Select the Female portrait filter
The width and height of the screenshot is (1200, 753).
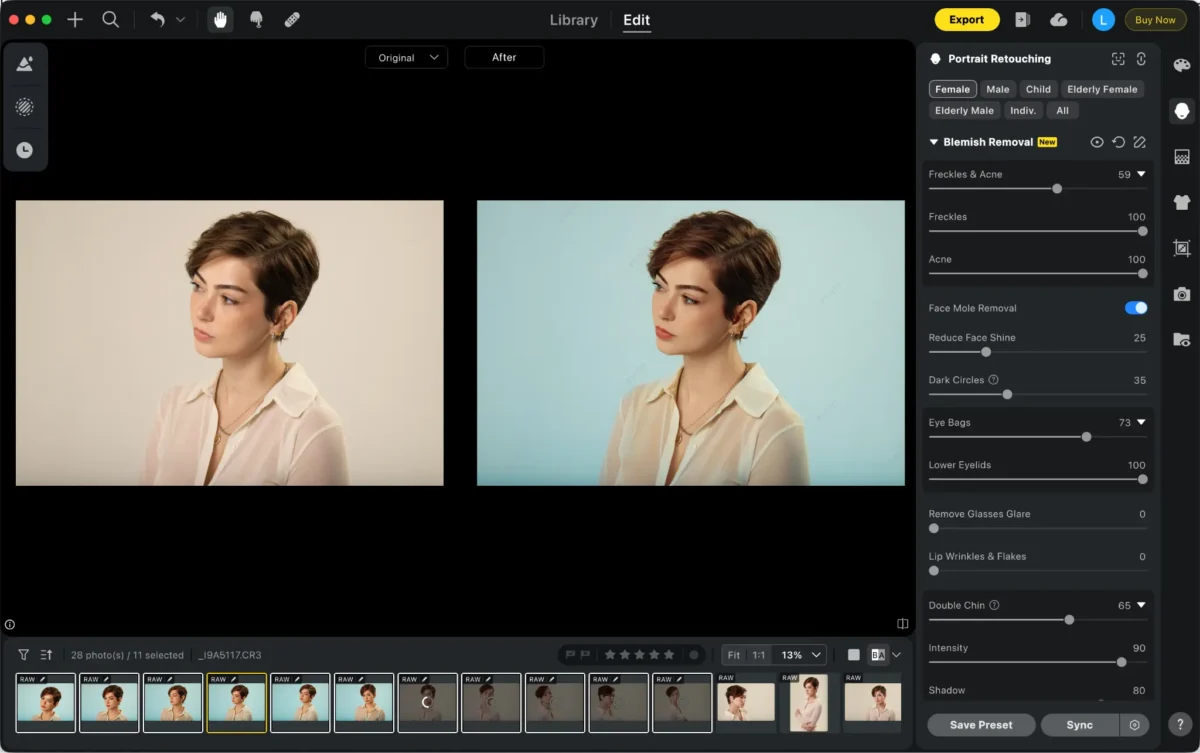click(x=952, y=89)
